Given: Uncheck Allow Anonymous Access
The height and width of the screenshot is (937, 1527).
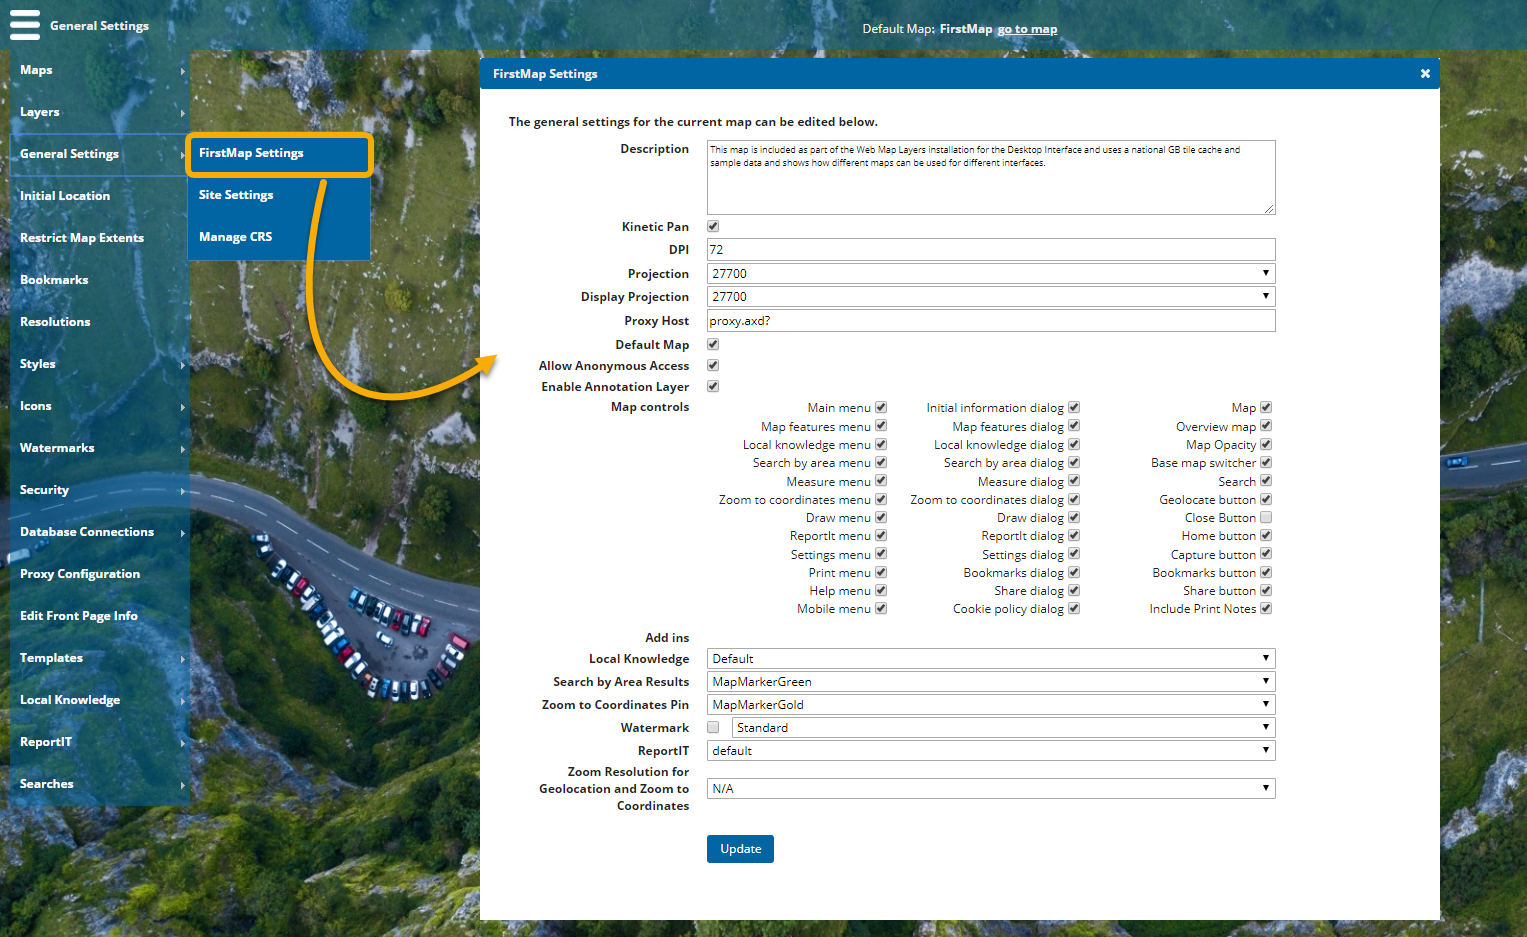Looking at the screenshot, I should point(713,366).
